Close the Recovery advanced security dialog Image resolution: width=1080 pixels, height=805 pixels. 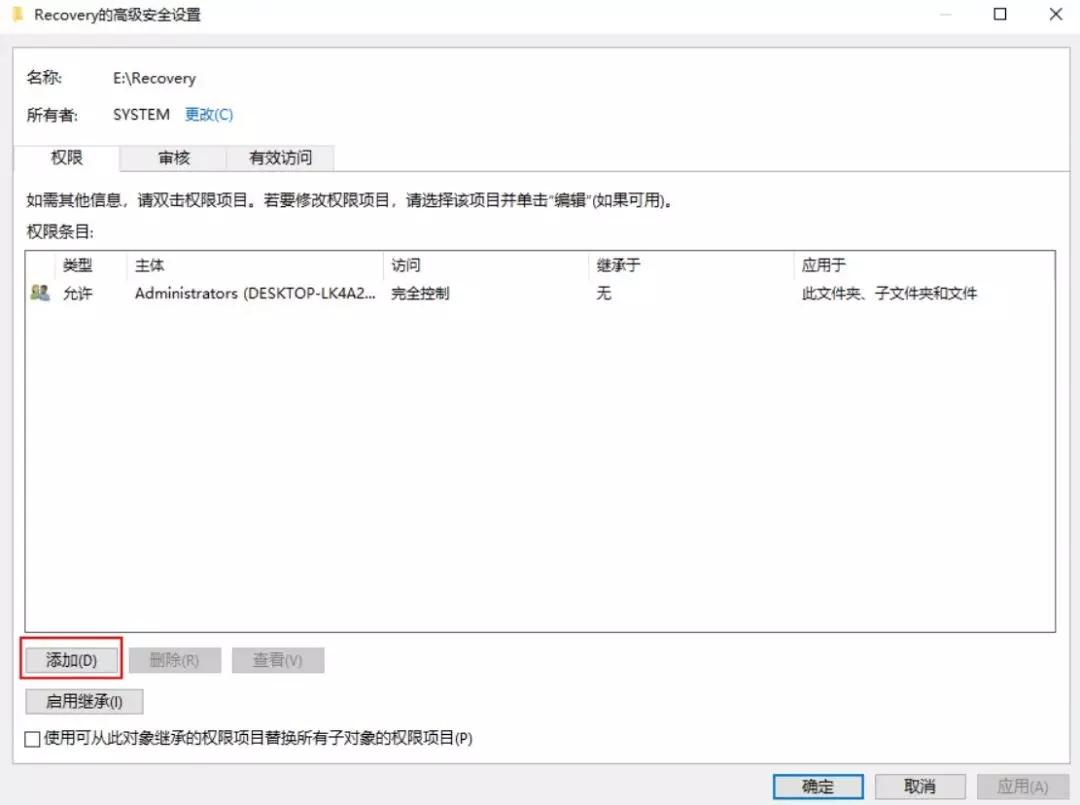(x=1055, y=15)
